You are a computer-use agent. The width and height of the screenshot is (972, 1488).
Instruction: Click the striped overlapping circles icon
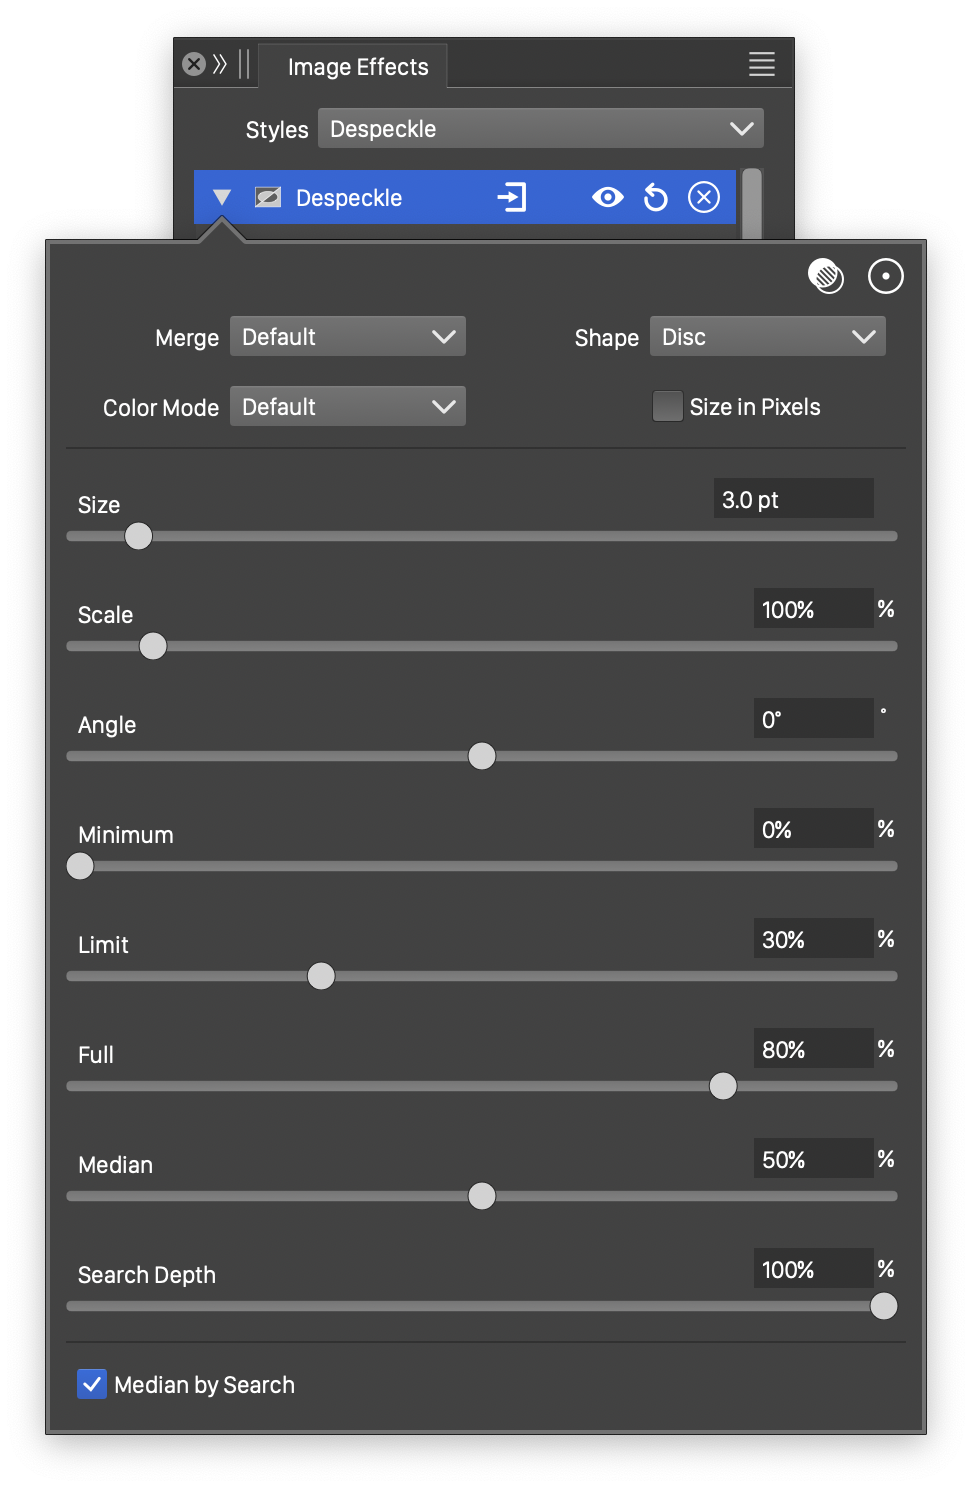tap(826, 276)
